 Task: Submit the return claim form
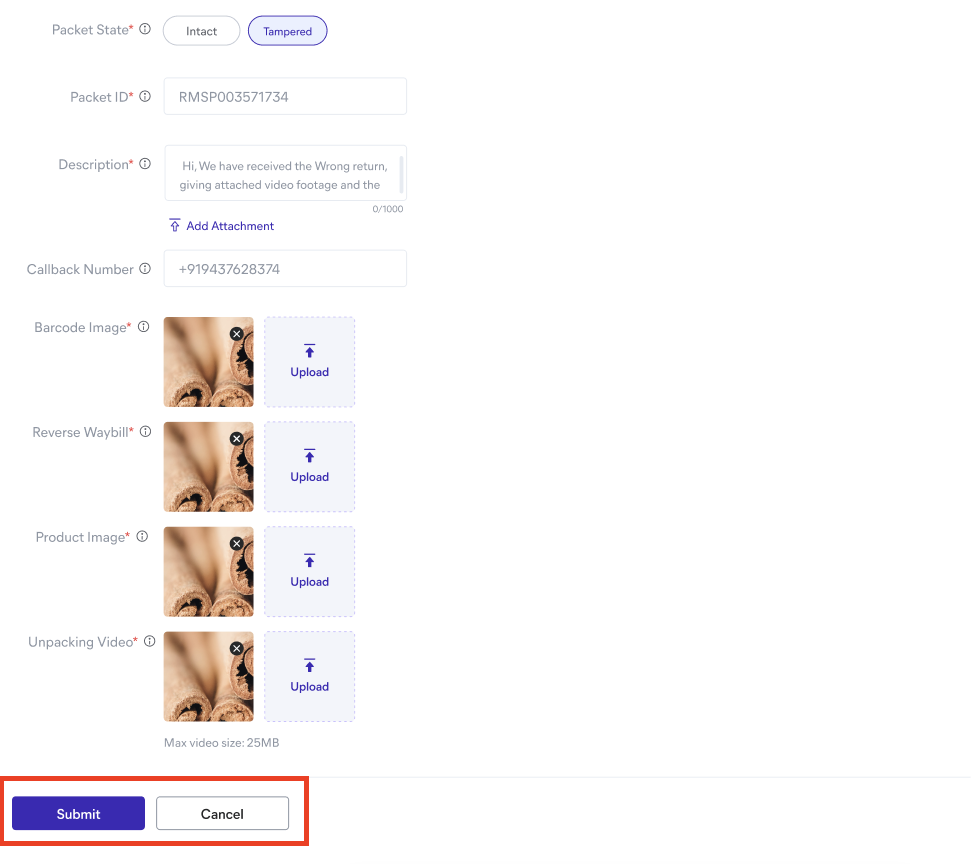click(78, 814)
